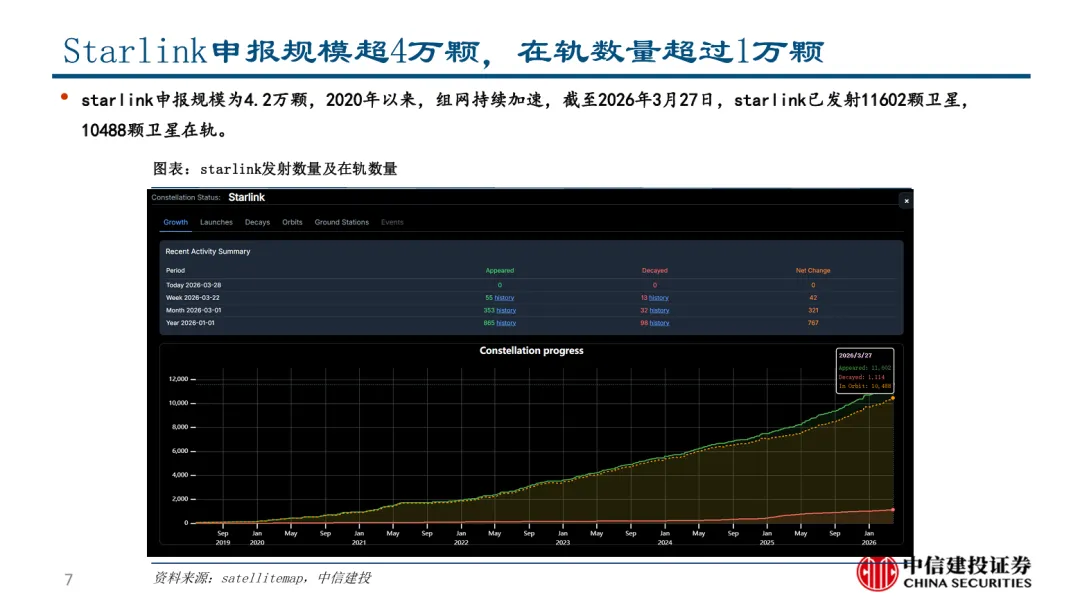Select the "Week 2026-03-22" row label
The image size is (1080, 604).
193,298
